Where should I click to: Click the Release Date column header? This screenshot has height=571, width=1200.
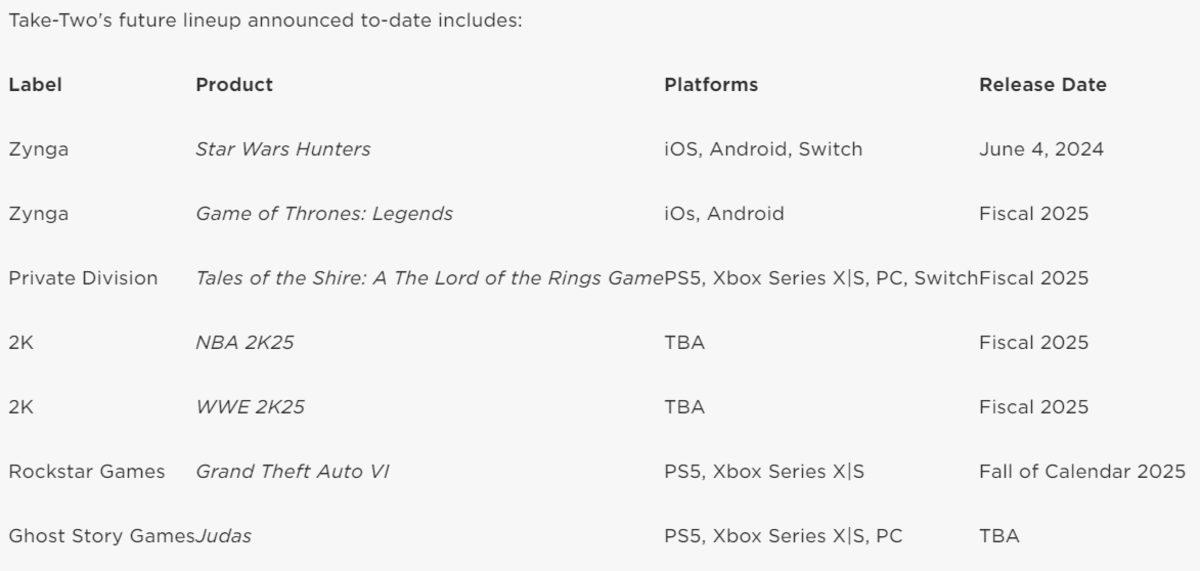click(x=1042, y=85)
